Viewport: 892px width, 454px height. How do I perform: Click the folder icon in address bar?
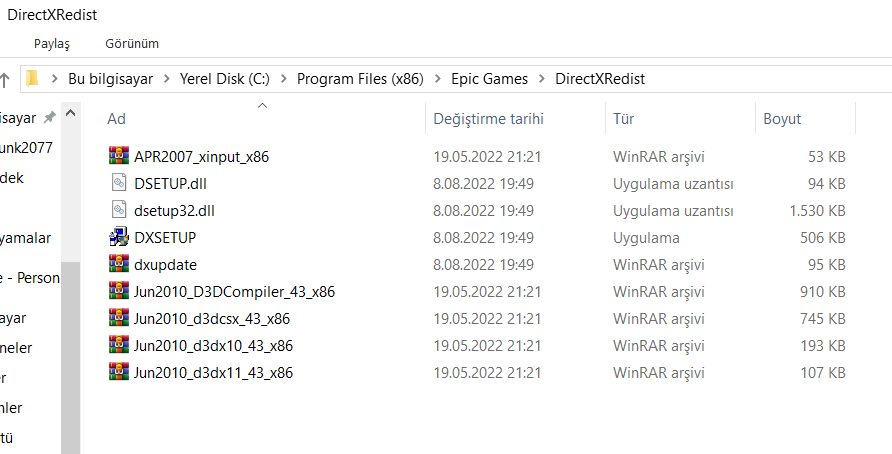click(x=33, y=79)
